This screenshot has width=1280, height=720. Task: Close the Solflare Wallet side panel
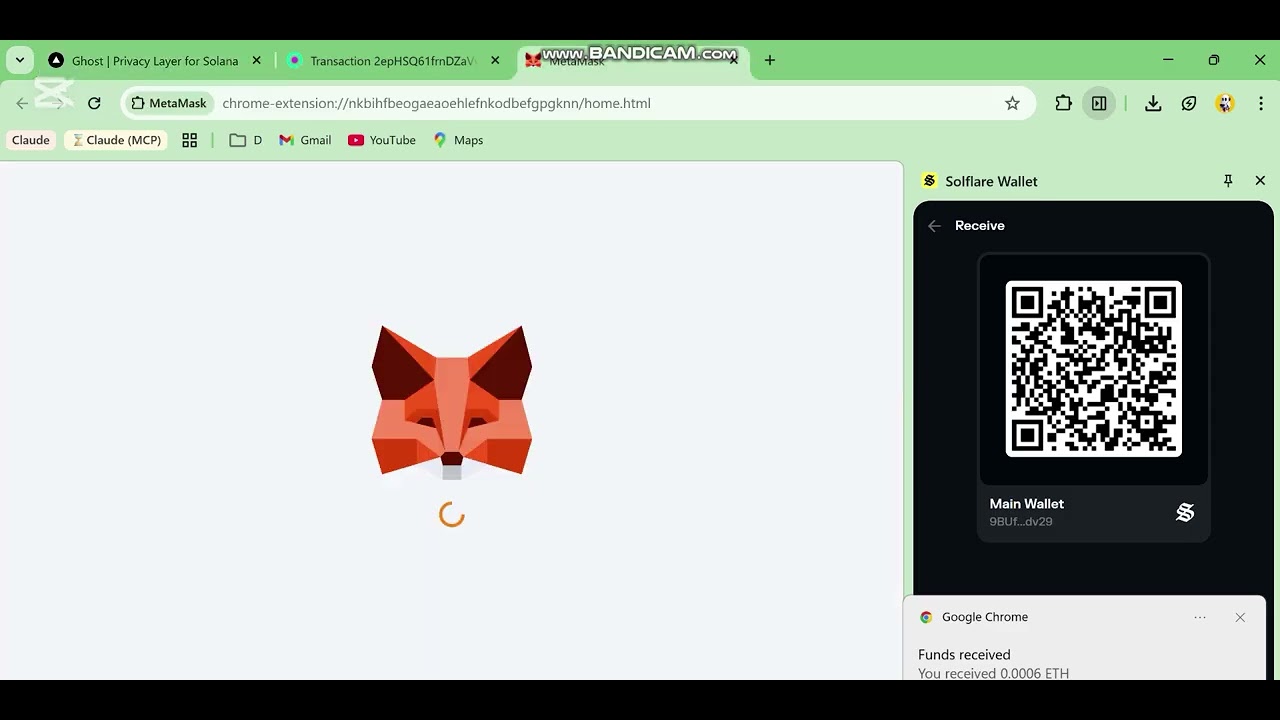point(1260,181)
